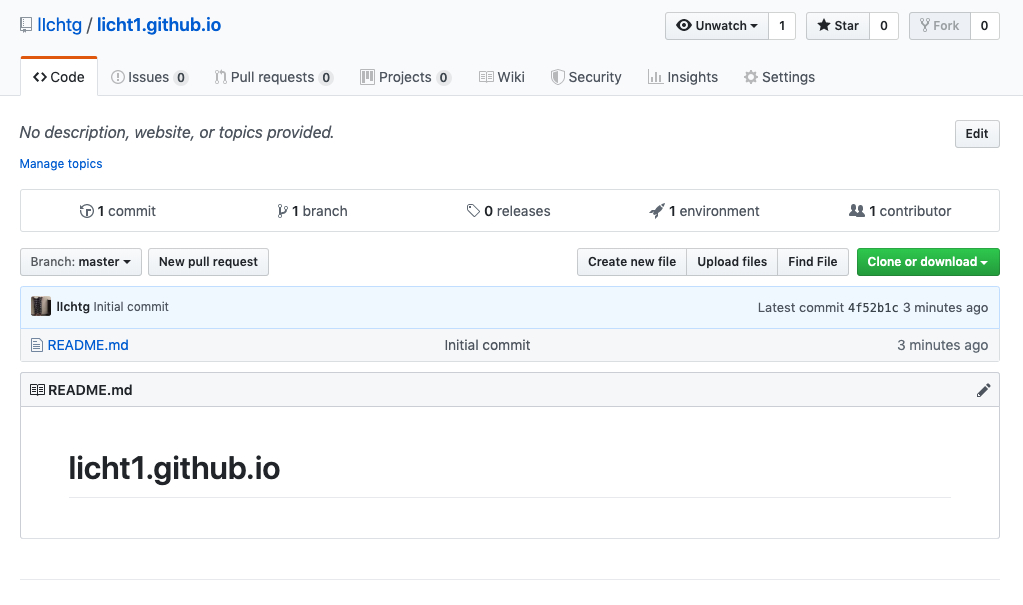
Task: Click the pull request icon on tab
Action: coord(221,77)
